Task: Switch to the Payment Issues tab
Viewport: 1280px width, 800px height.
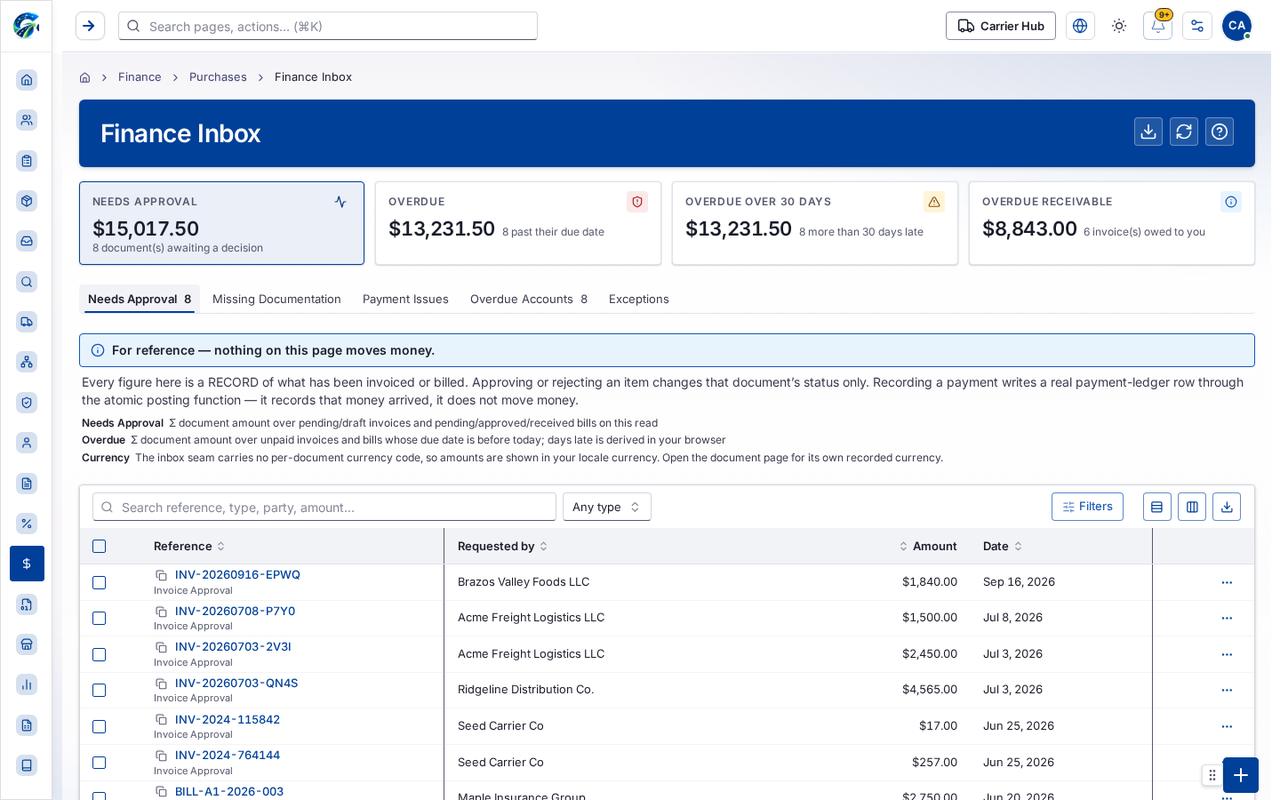Action: pyautogui.click(x=405, y=299)
